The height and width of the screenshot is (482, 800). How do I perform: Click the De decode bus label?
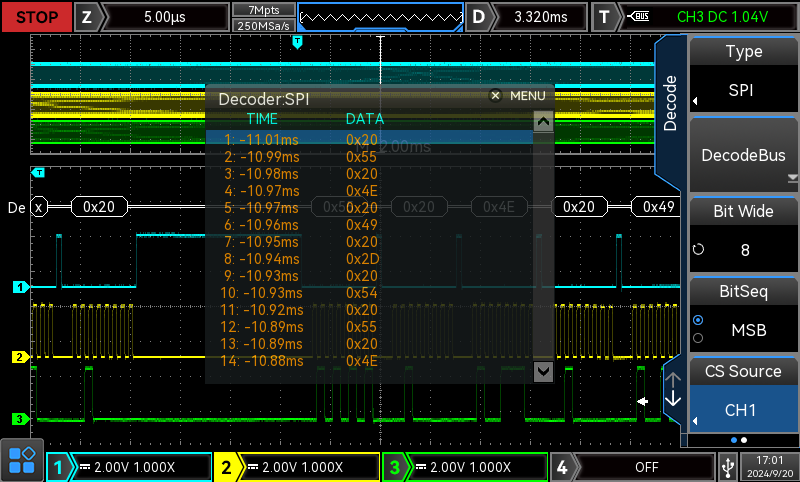tap(16, 208)
